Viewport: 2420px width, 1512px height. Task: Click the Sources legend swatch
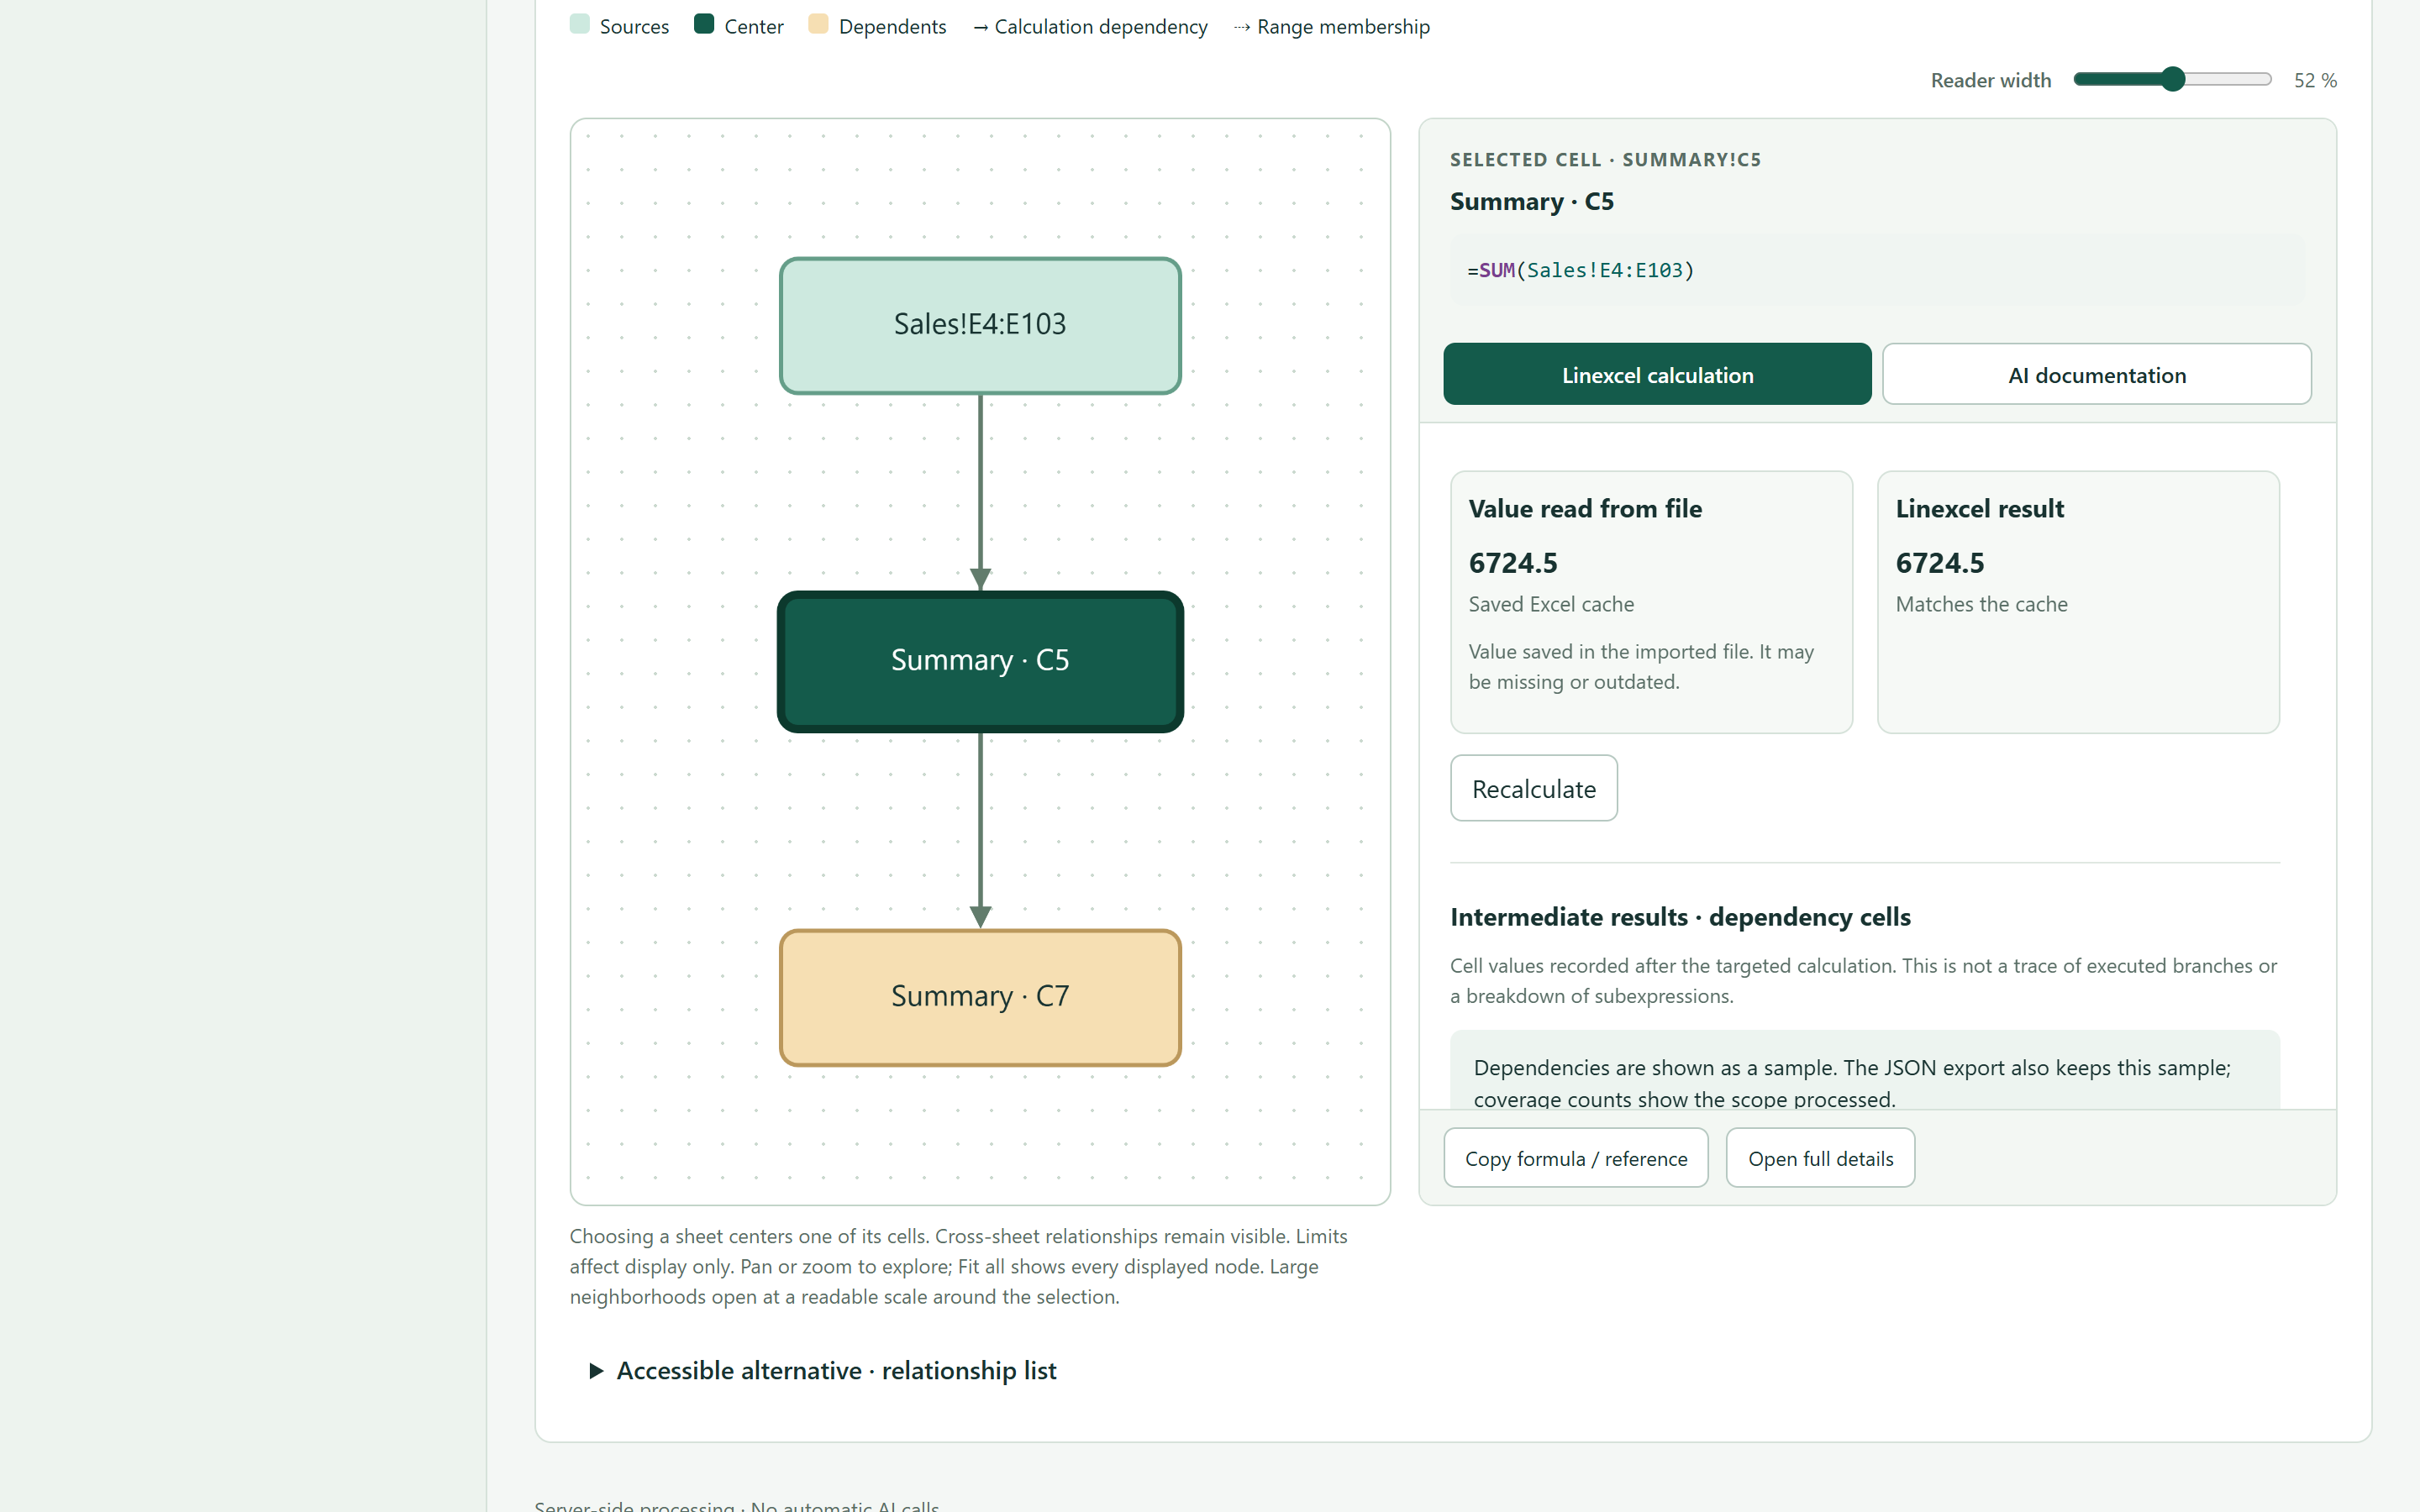tap(579, 24)
